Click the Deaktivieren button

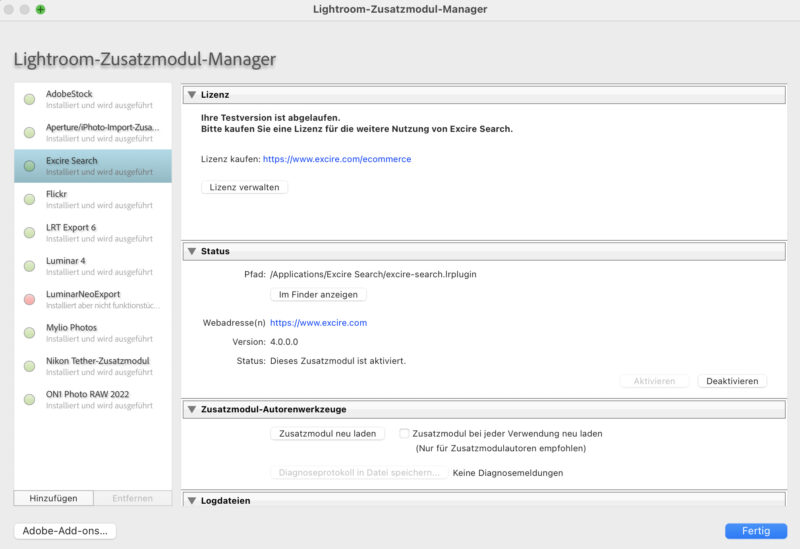coord(732,381)
